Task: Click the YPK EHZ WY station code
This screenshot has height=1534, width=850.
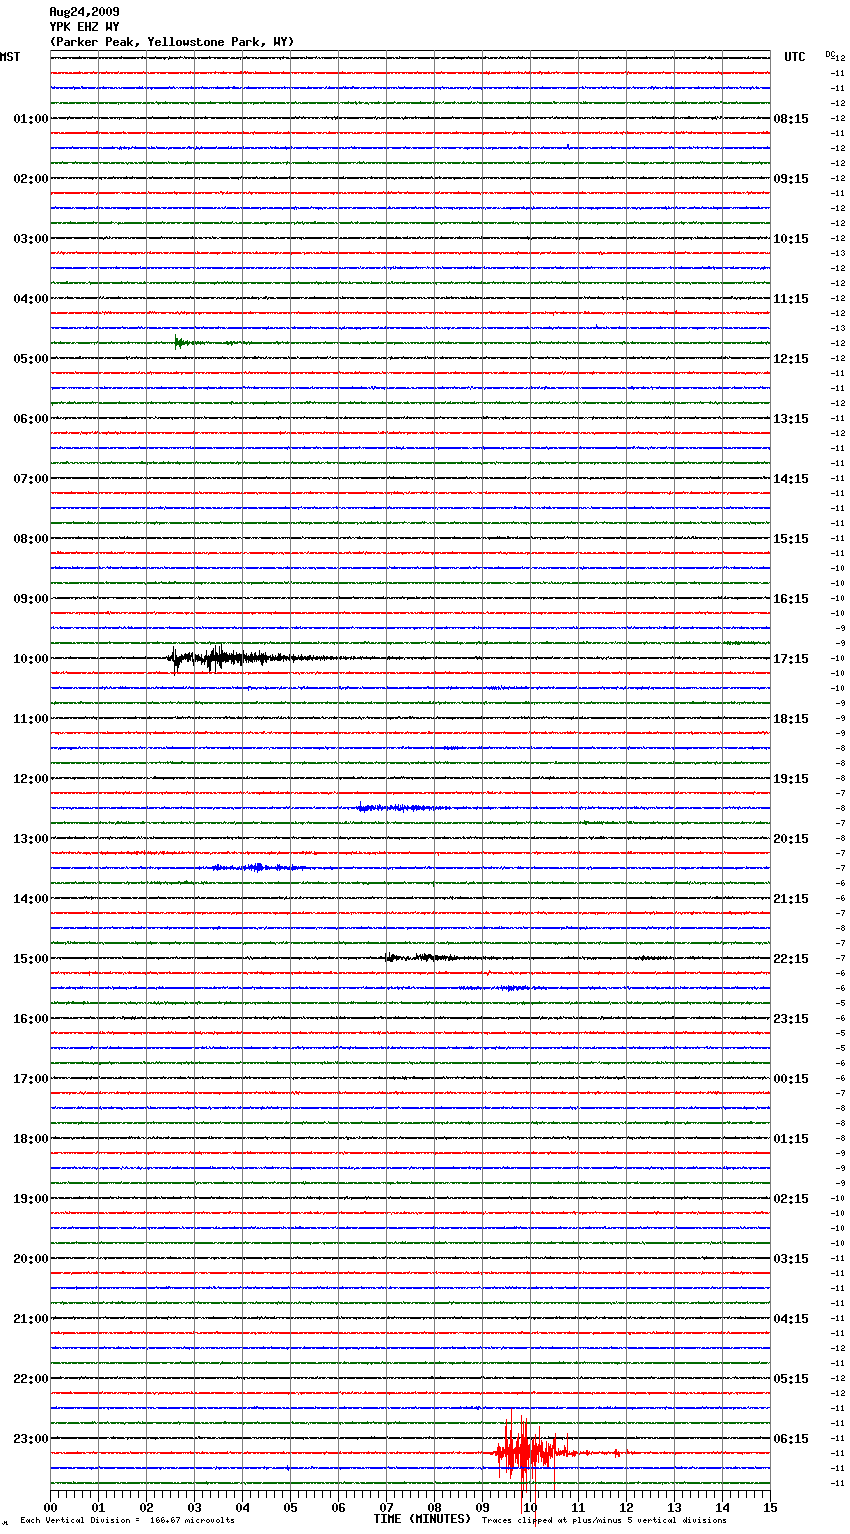Action: point(84,27)
